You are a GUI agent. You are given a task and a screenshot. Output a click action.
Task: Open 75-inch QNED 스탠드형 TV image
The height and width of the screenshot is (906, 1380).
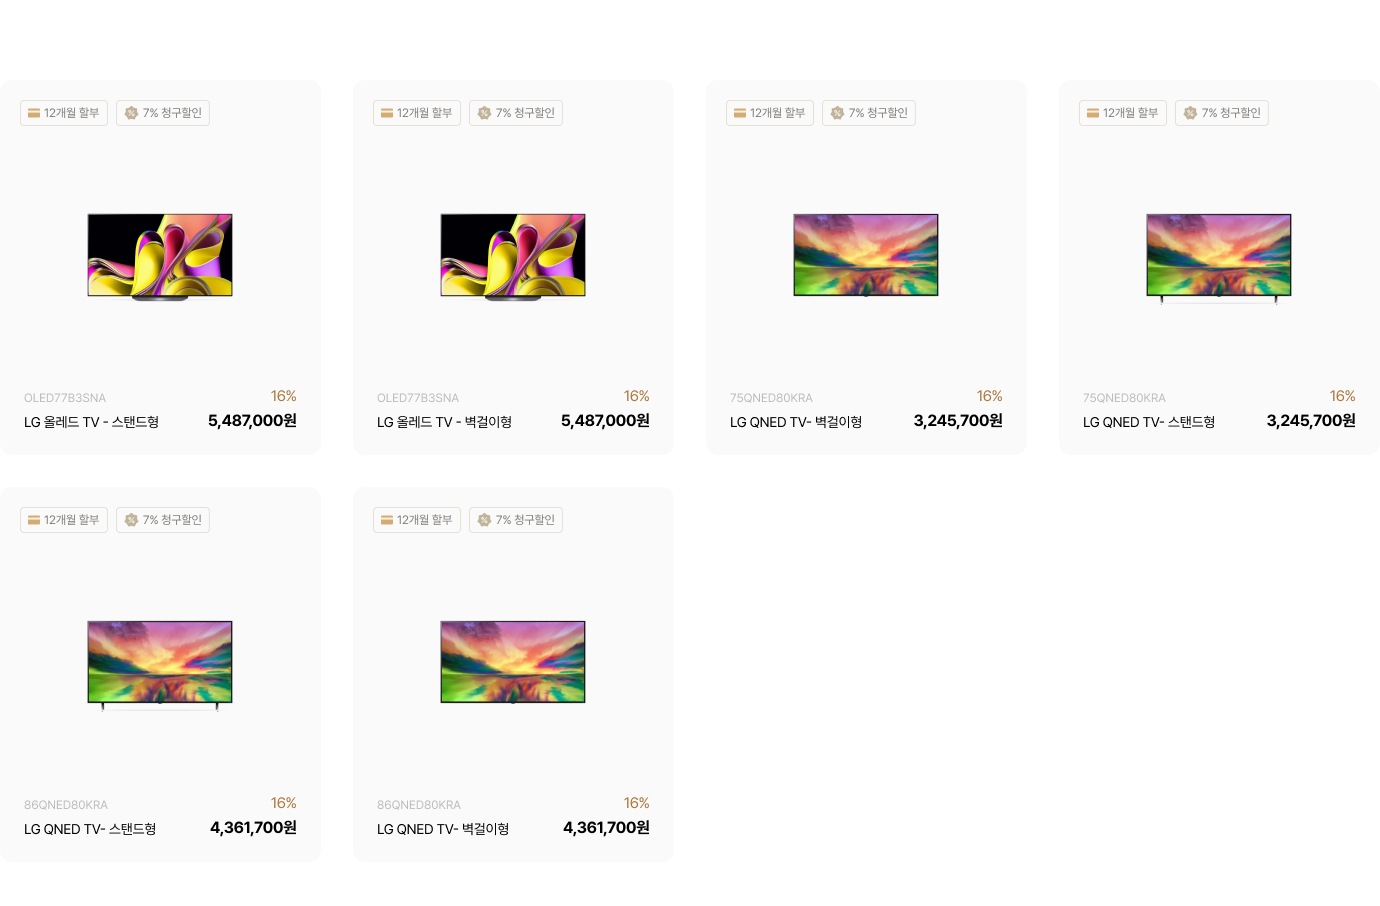(x=1219, y=257)
